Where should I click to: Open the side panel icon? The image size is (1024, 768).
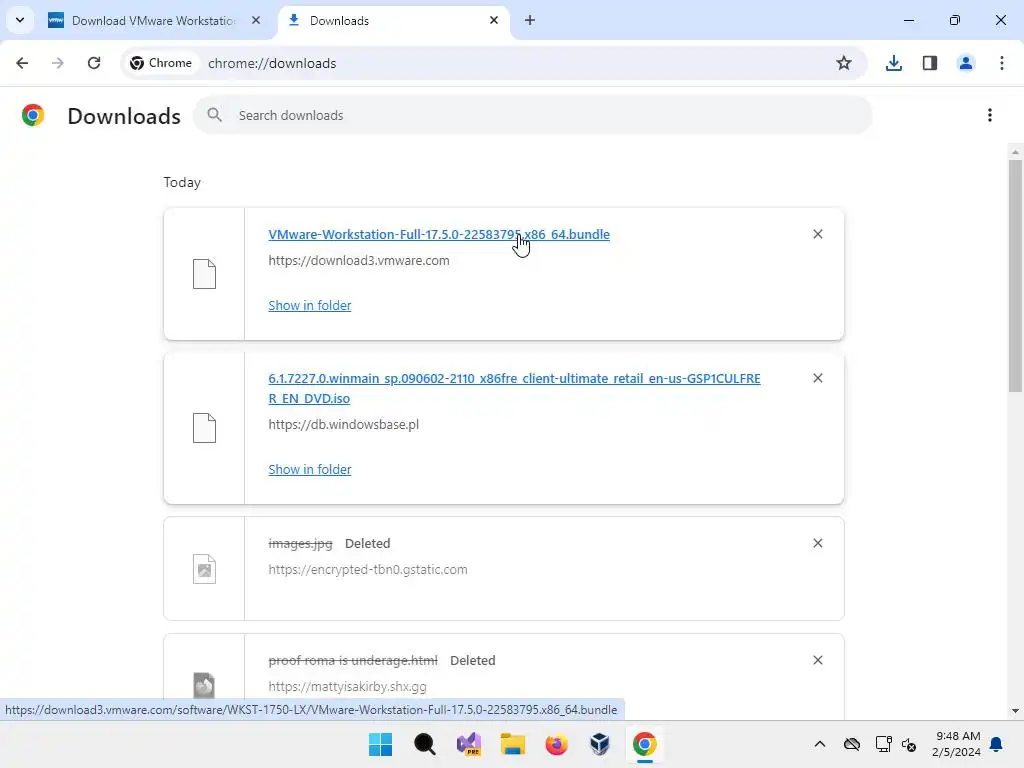tap(929, 63)
